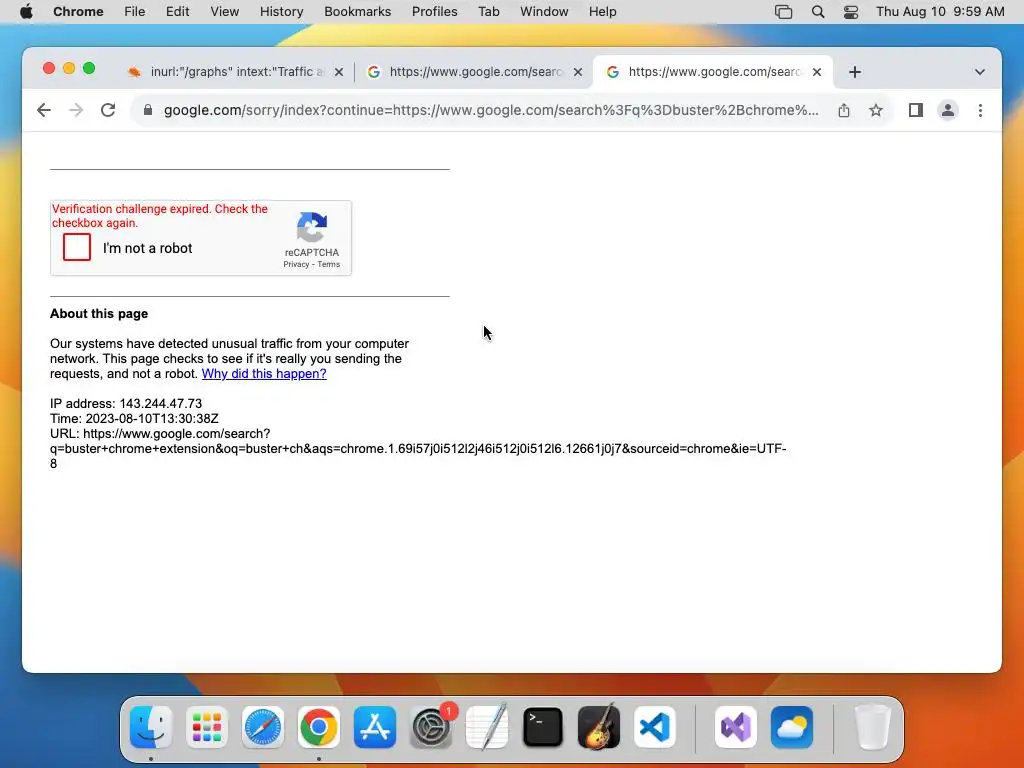Click the Time: 2023-08-10T13:30:38Z line
Viewport: 1024px width, 768px height.
[x=135, y=419]
